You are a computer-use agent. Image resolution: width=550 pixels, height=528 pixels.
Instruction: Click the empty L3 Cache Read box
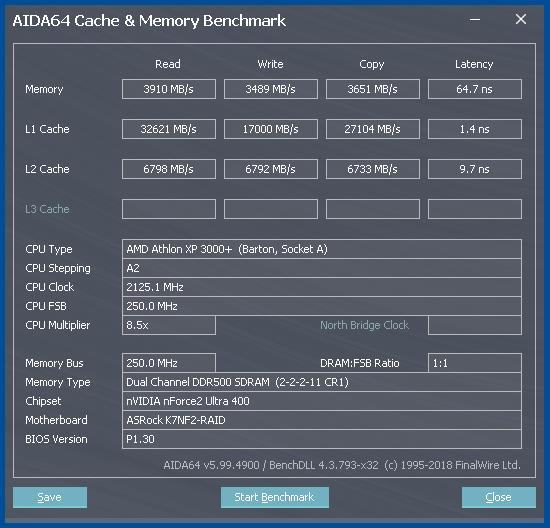tap(169, 209)
